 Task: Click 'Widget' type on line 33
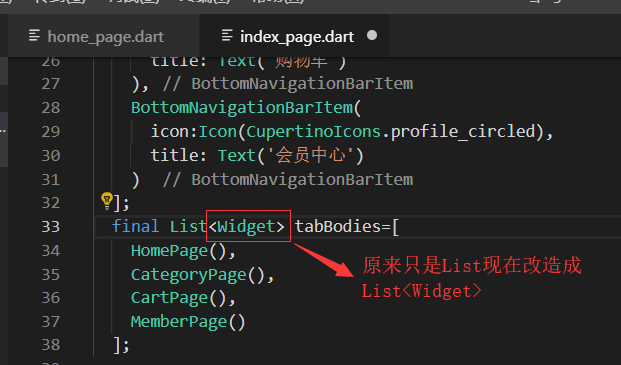pyautogui.click(x=246, y=227)
